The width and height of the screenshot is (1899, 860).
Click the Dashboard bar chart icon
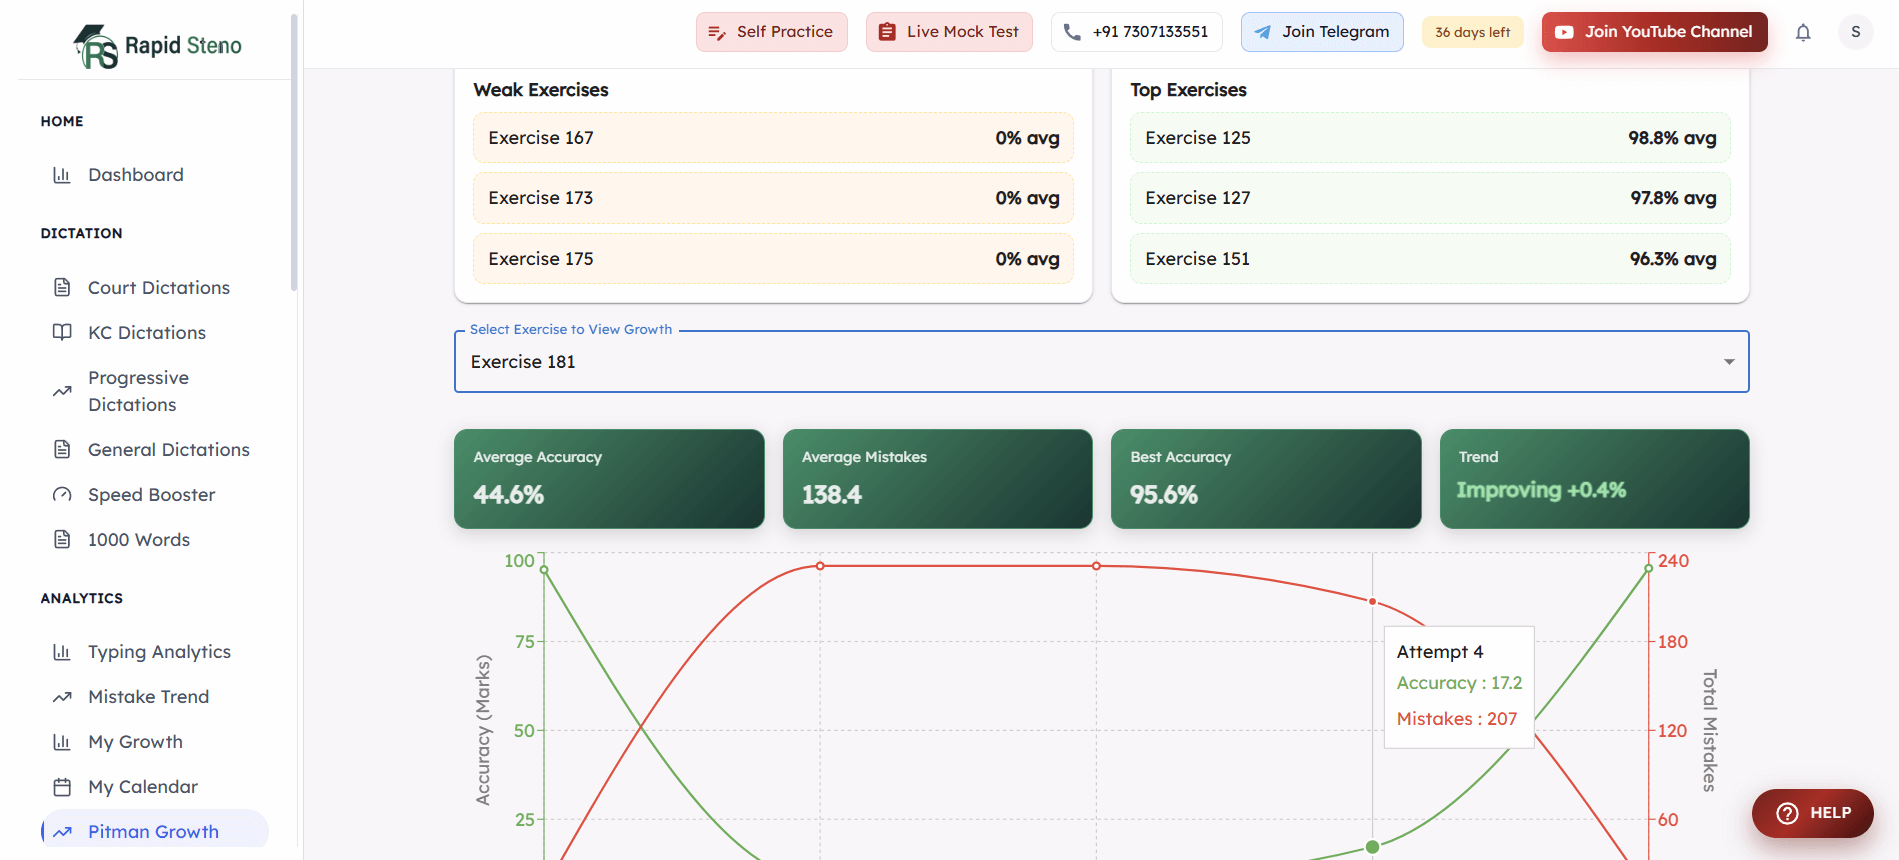point(62,175)
